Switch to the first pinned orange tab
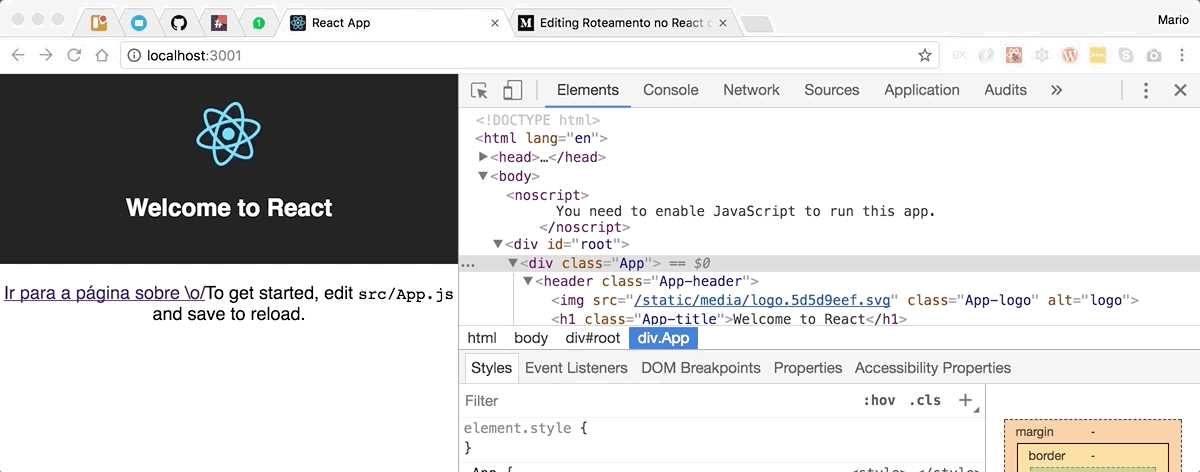Screen dimensions: 1200x472 [98, 22]
